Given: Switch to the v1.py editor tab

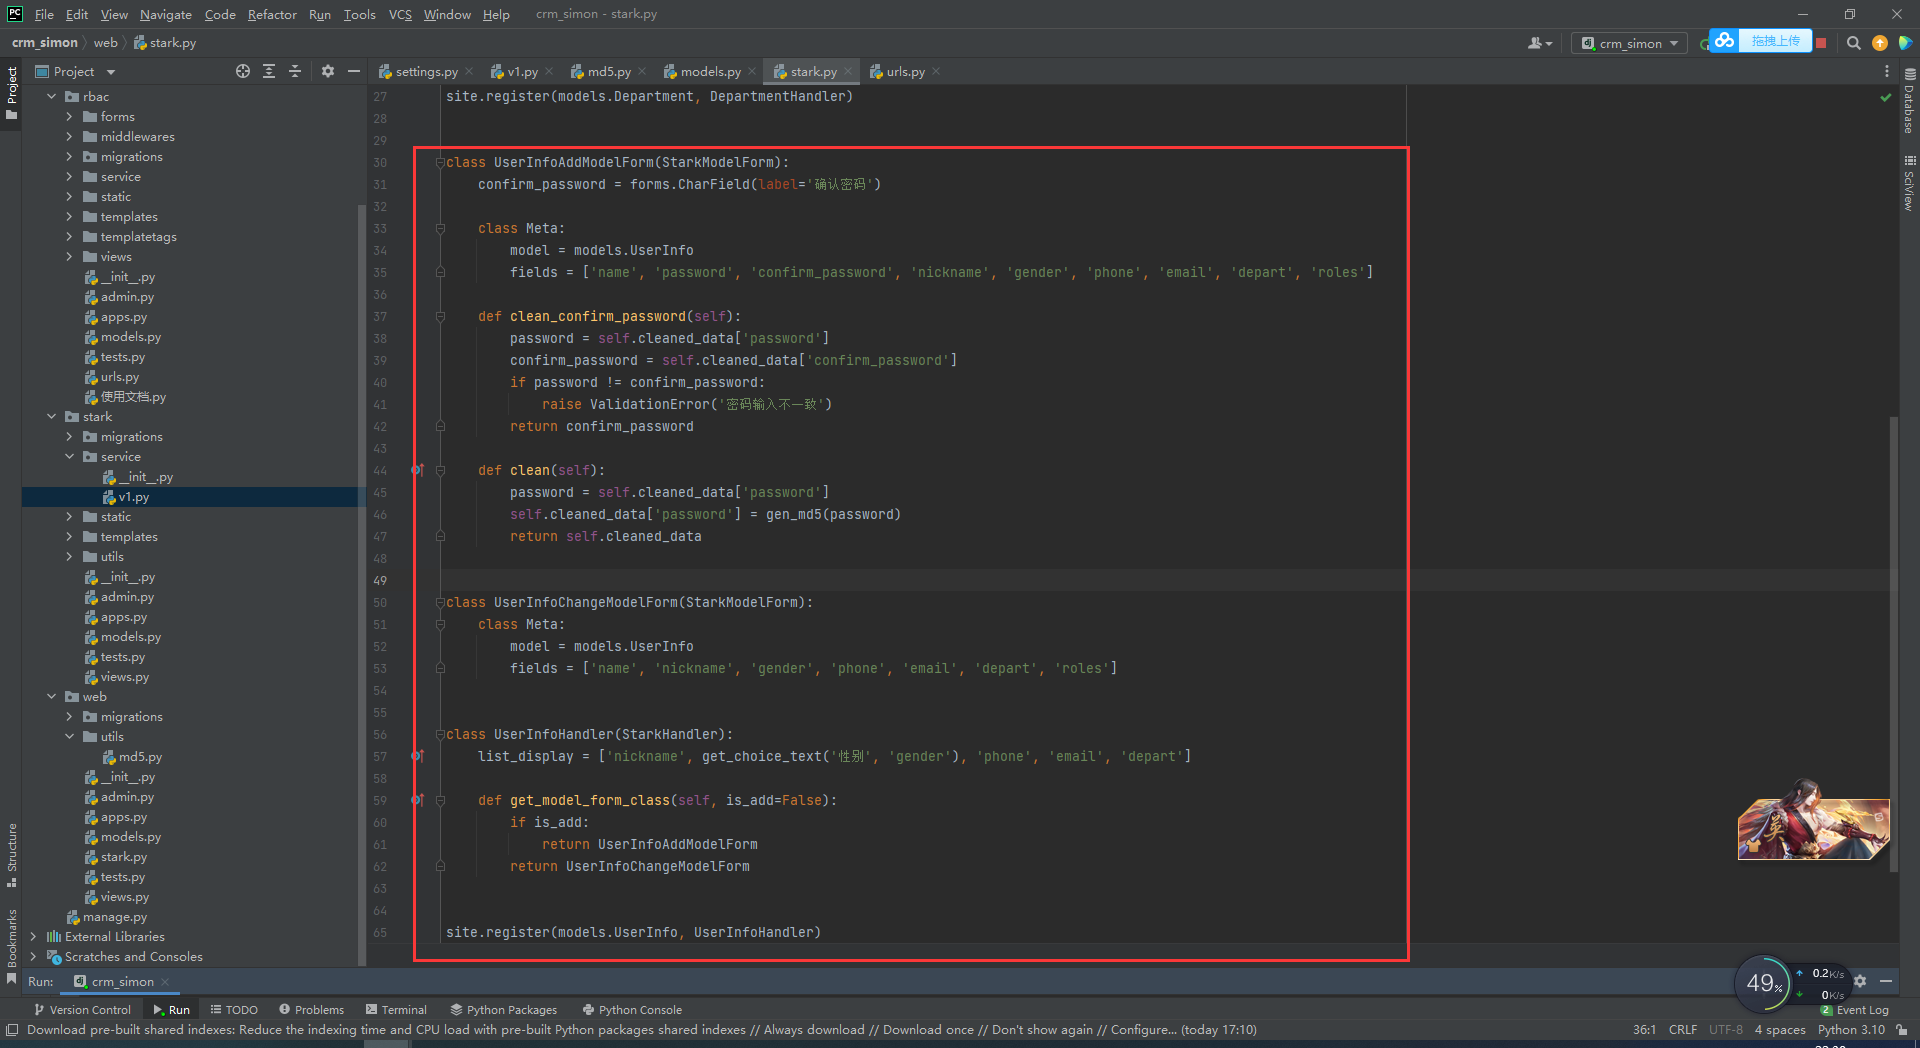Looking at the screenshot, I should (x=521, y=71).
